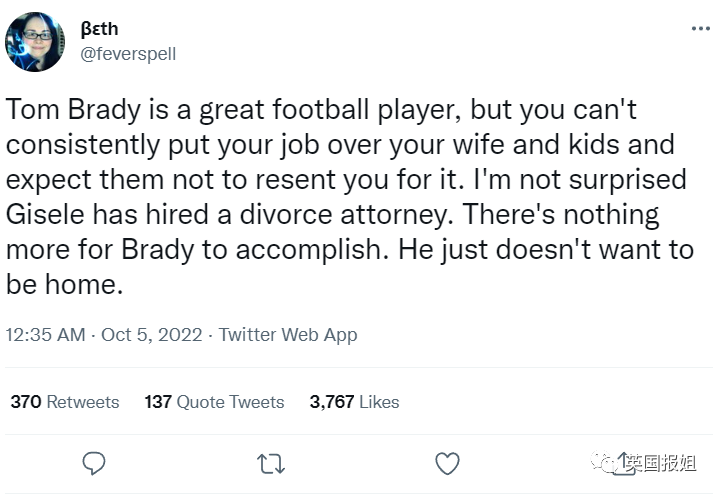Click the reply speech bubble icon

[94, 463]
